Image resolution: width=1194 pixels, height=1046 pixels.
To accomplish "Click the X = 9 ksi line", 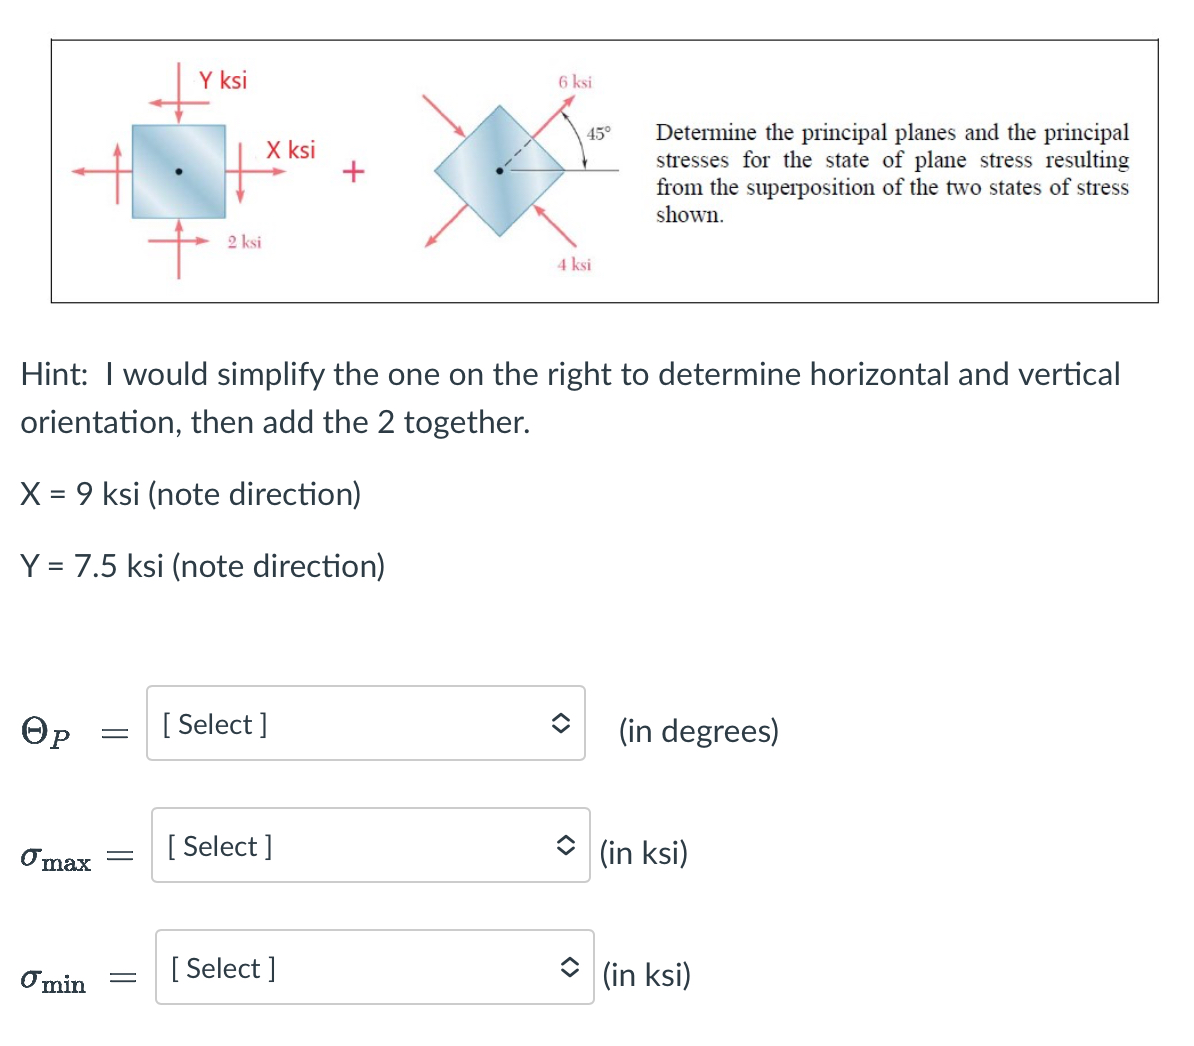I will (190, 493).
